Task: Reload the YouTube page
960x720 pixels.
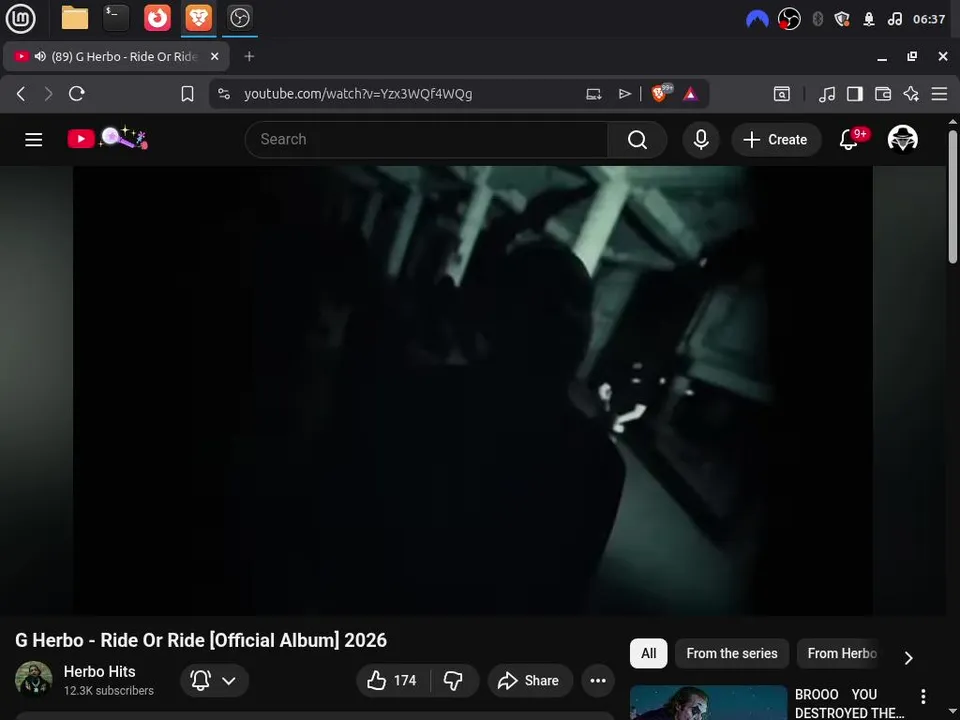Action: coord(77,94)
